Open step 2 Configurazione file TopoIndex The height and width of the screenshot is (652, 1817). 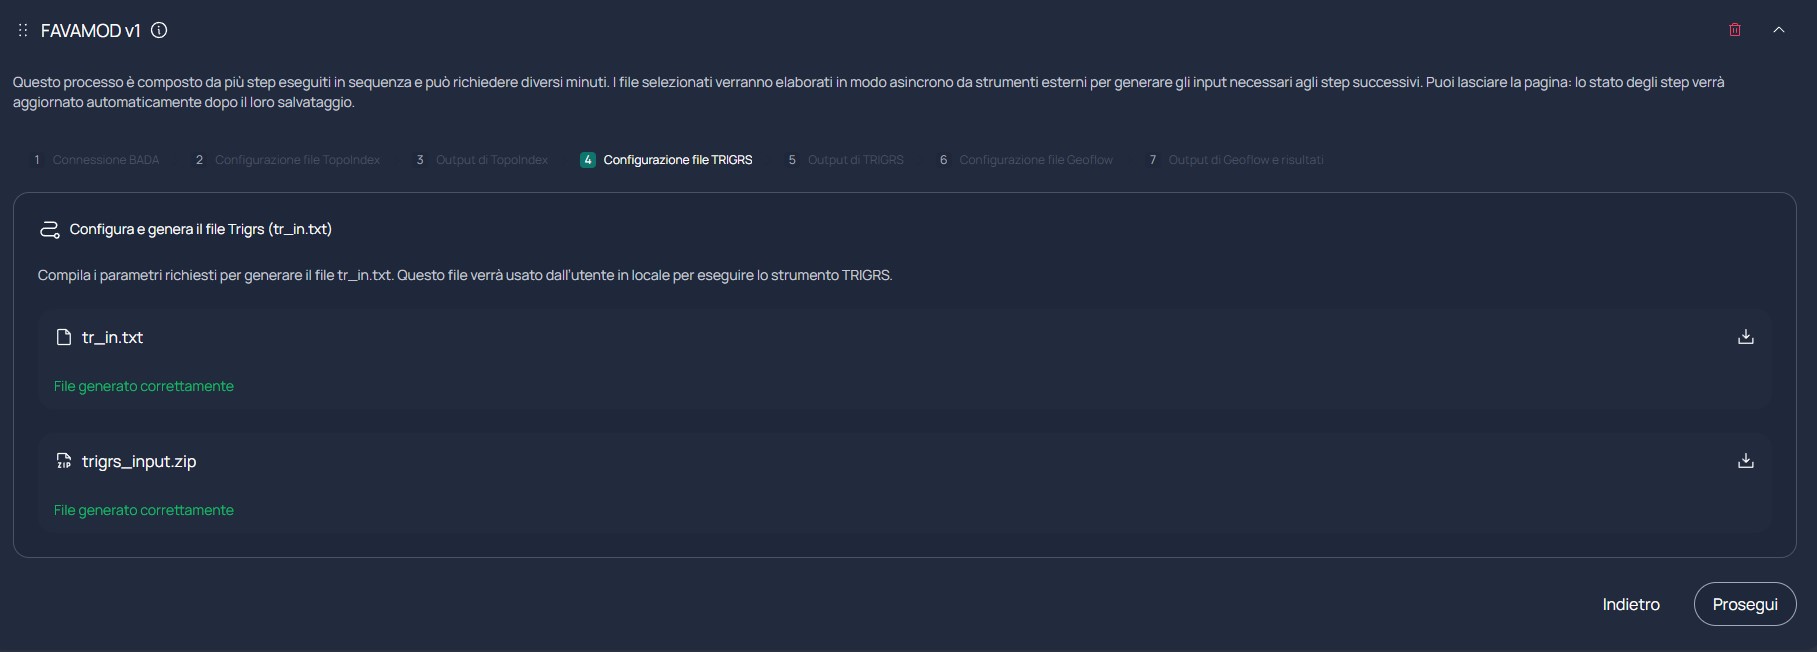tap(288, 160)
